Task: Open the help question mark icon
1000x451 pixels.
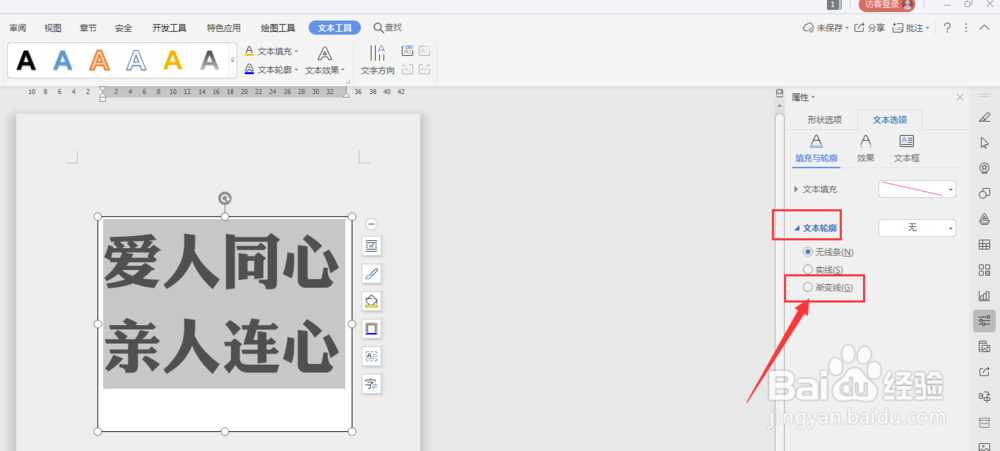Action: [x=947, y=27]
